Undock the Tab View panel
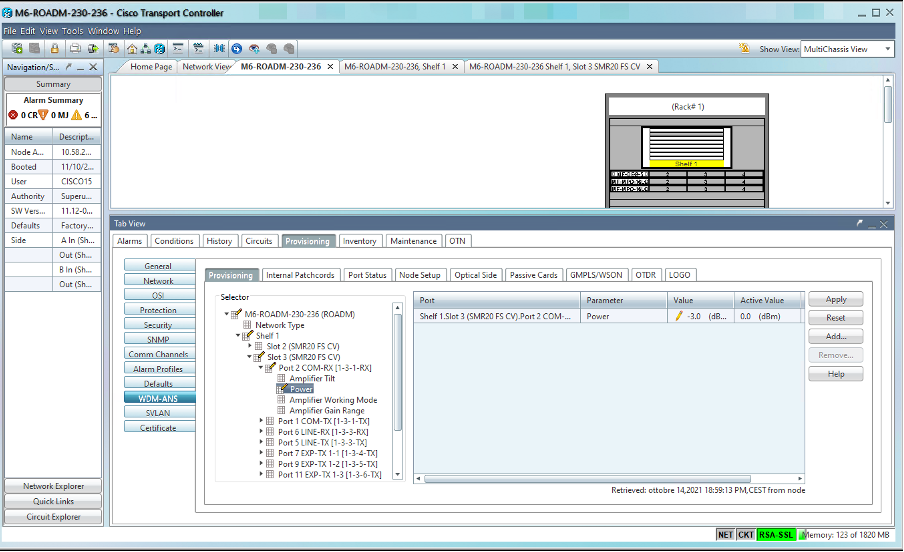The image size is (904, 552). pyautogui.click(x=860, y=223)
